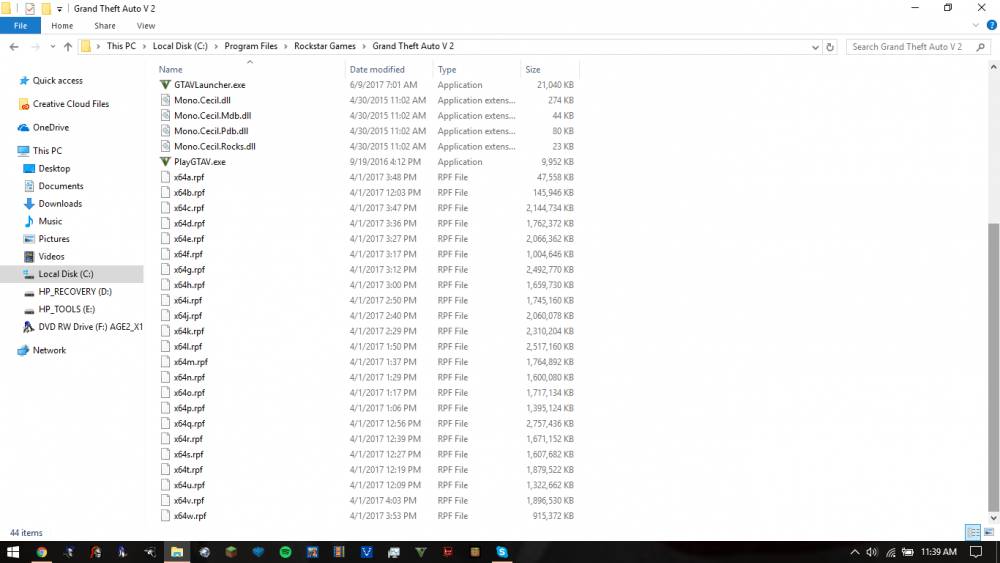1000x563 pixels.
Task: Expand the ribbon with chevron
Action: point(976,26)
